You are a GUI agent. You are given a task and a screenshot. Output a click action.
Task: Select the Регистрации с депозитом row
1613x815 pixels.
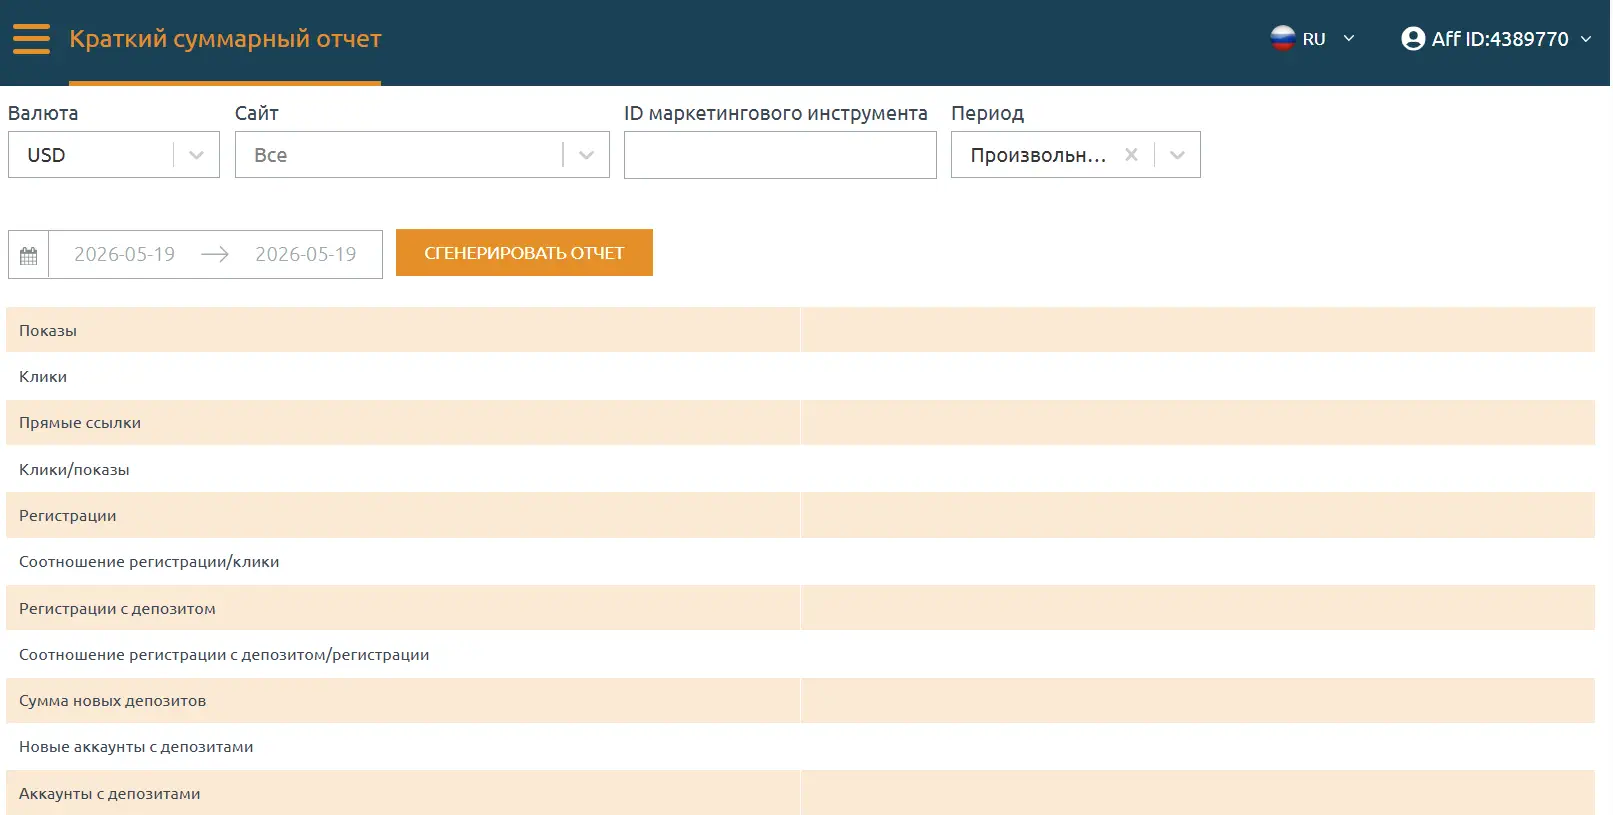(800, 609)
